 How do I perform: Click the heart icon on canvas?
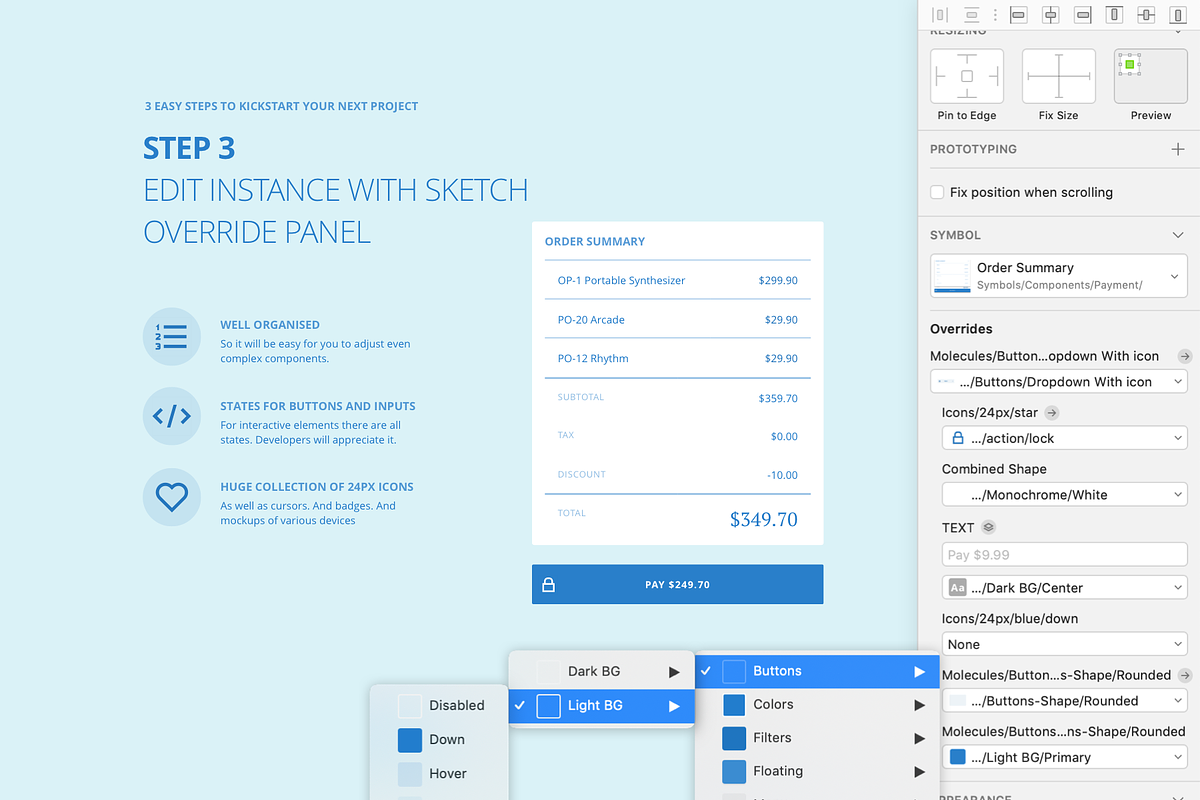pos(172,497)
